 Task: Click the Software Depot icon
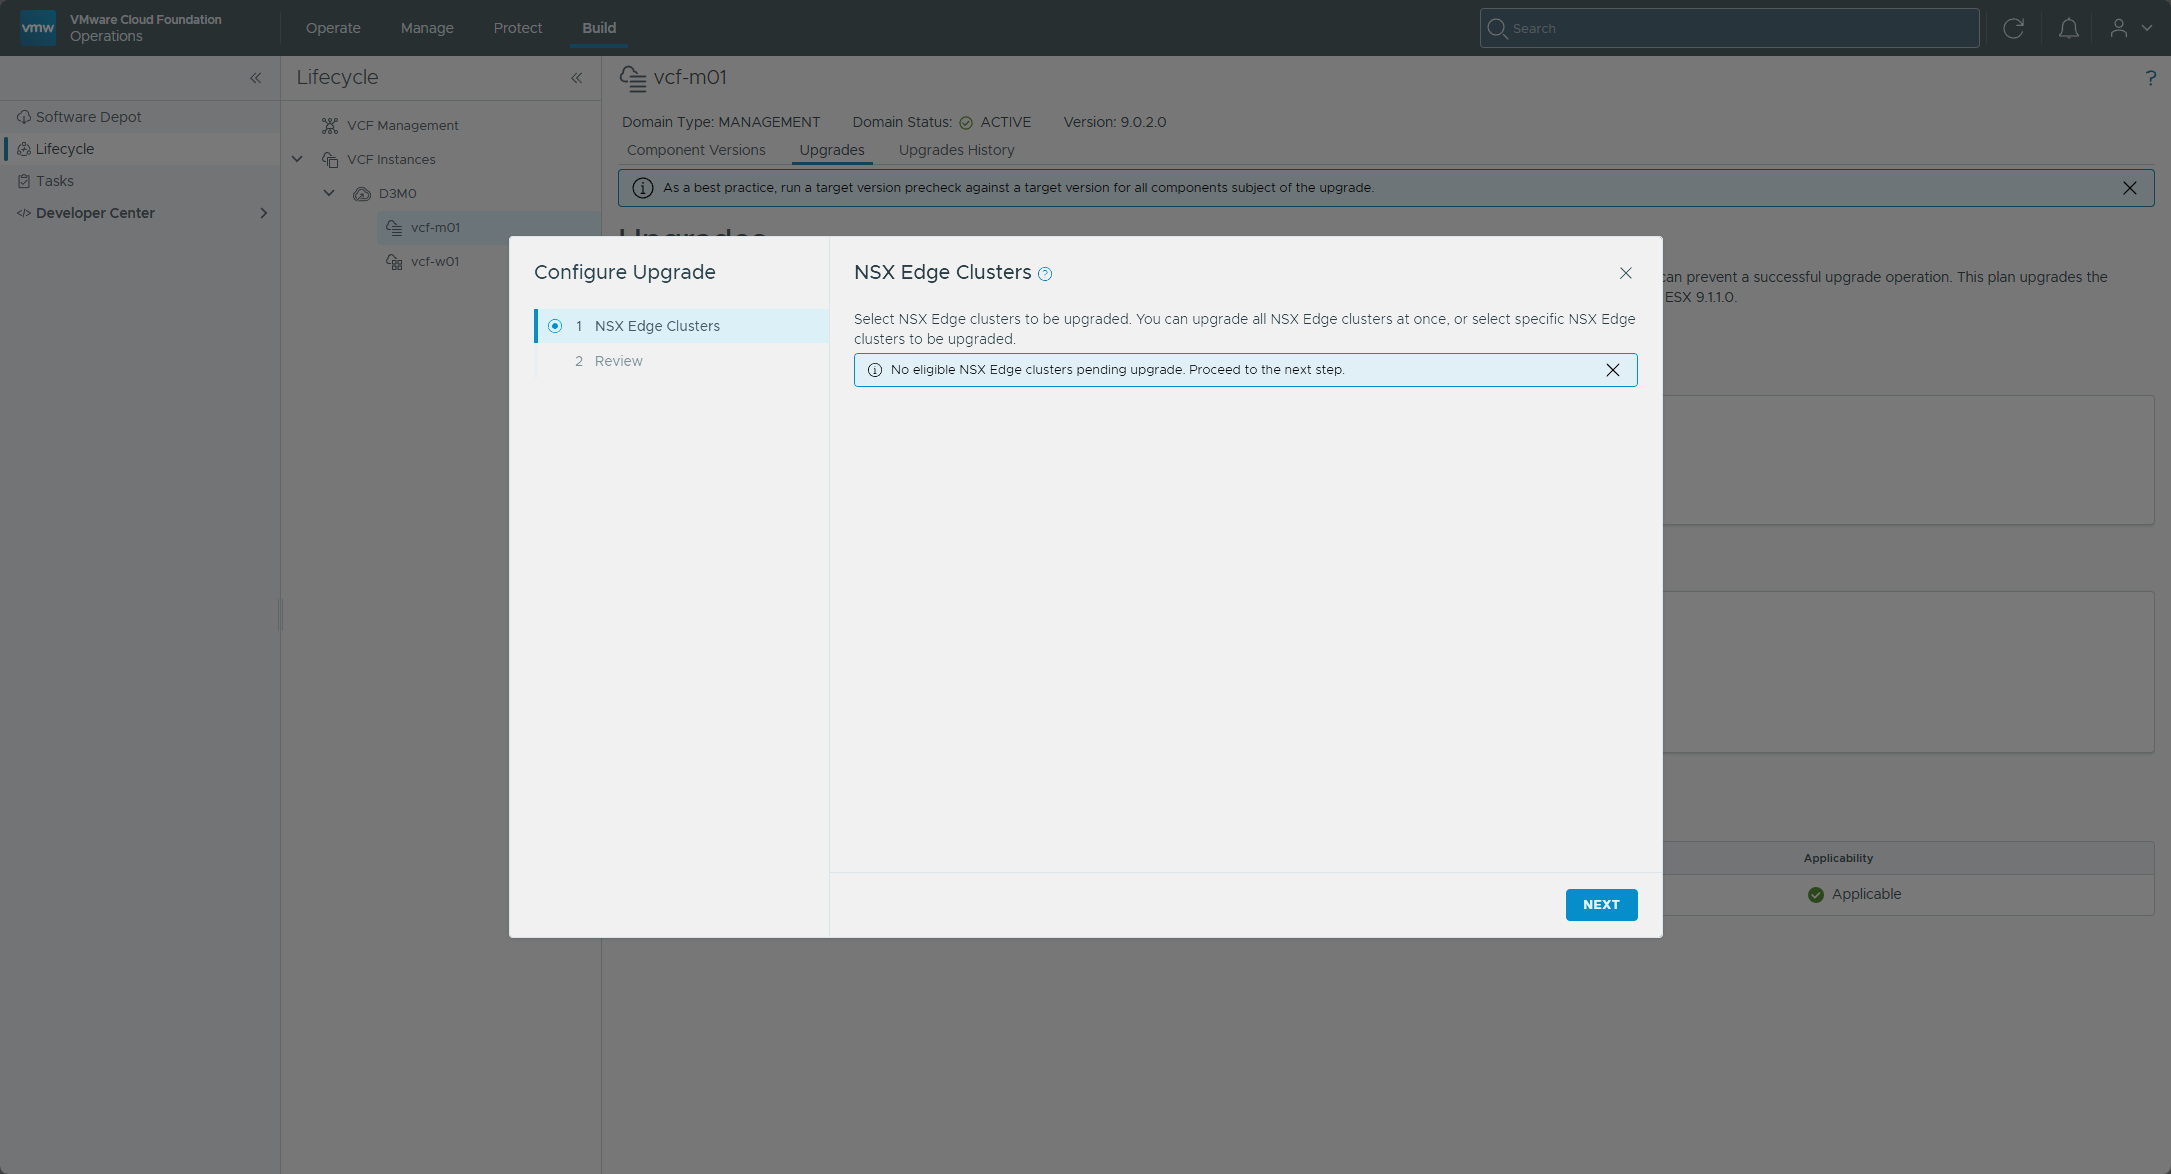point(24,117)
